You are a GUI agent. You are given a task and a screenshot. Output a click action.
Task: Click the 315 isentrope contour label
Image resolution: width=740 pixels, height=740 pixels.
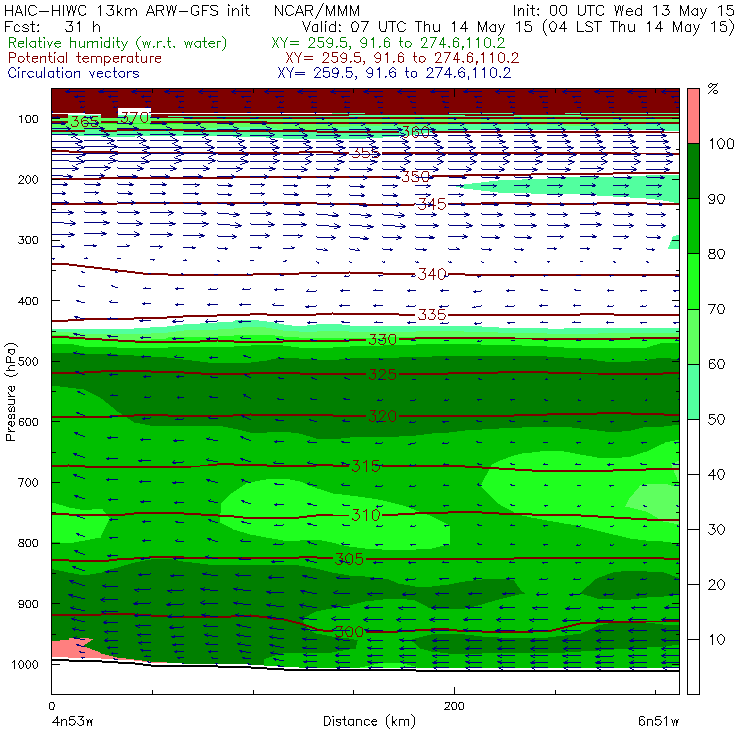[x=366, y=466]
